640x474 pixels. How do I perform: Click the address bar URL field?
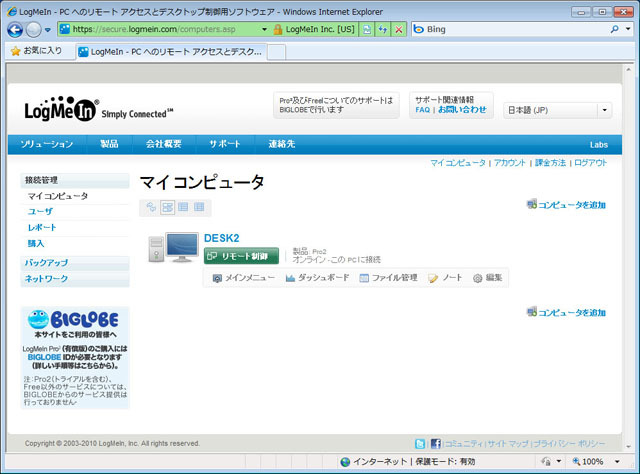(159, 29)
